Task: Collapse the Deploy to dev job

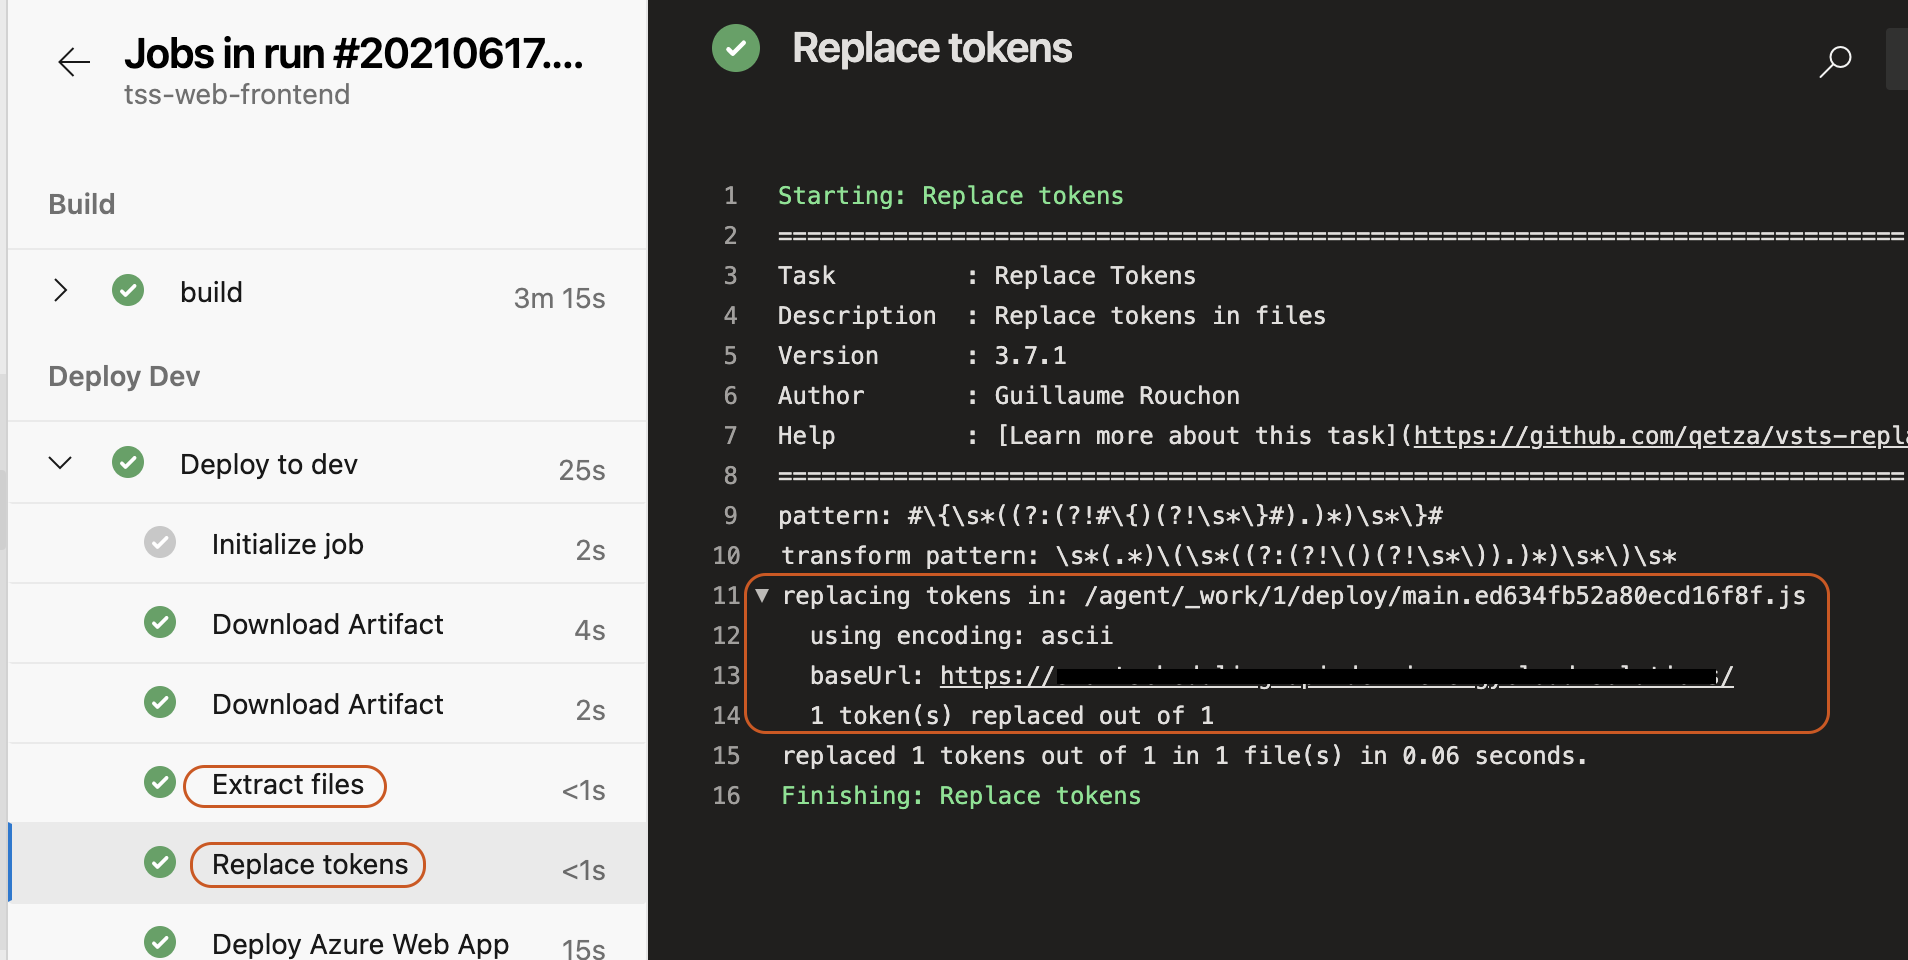Action: pos(60,463)
